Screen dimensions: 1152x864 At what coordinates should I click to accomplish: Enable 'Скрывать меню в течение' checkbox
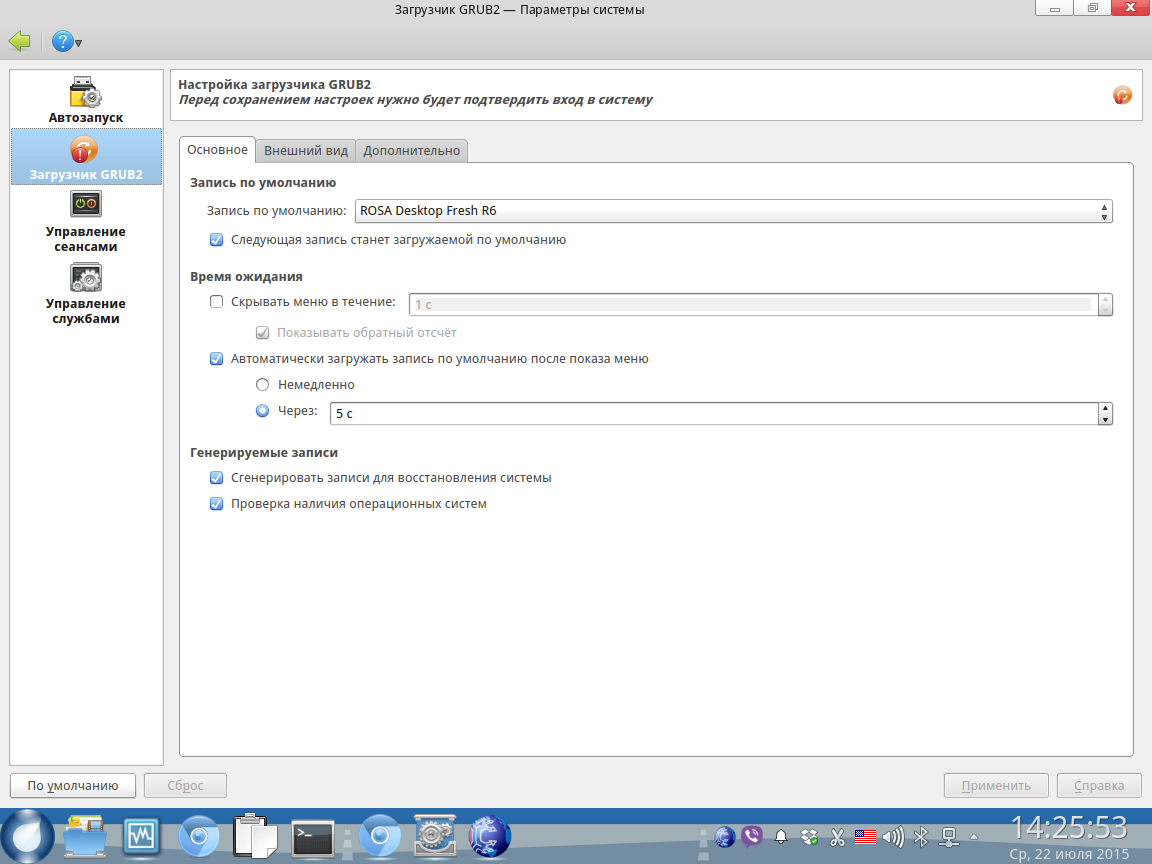point(216,301)
